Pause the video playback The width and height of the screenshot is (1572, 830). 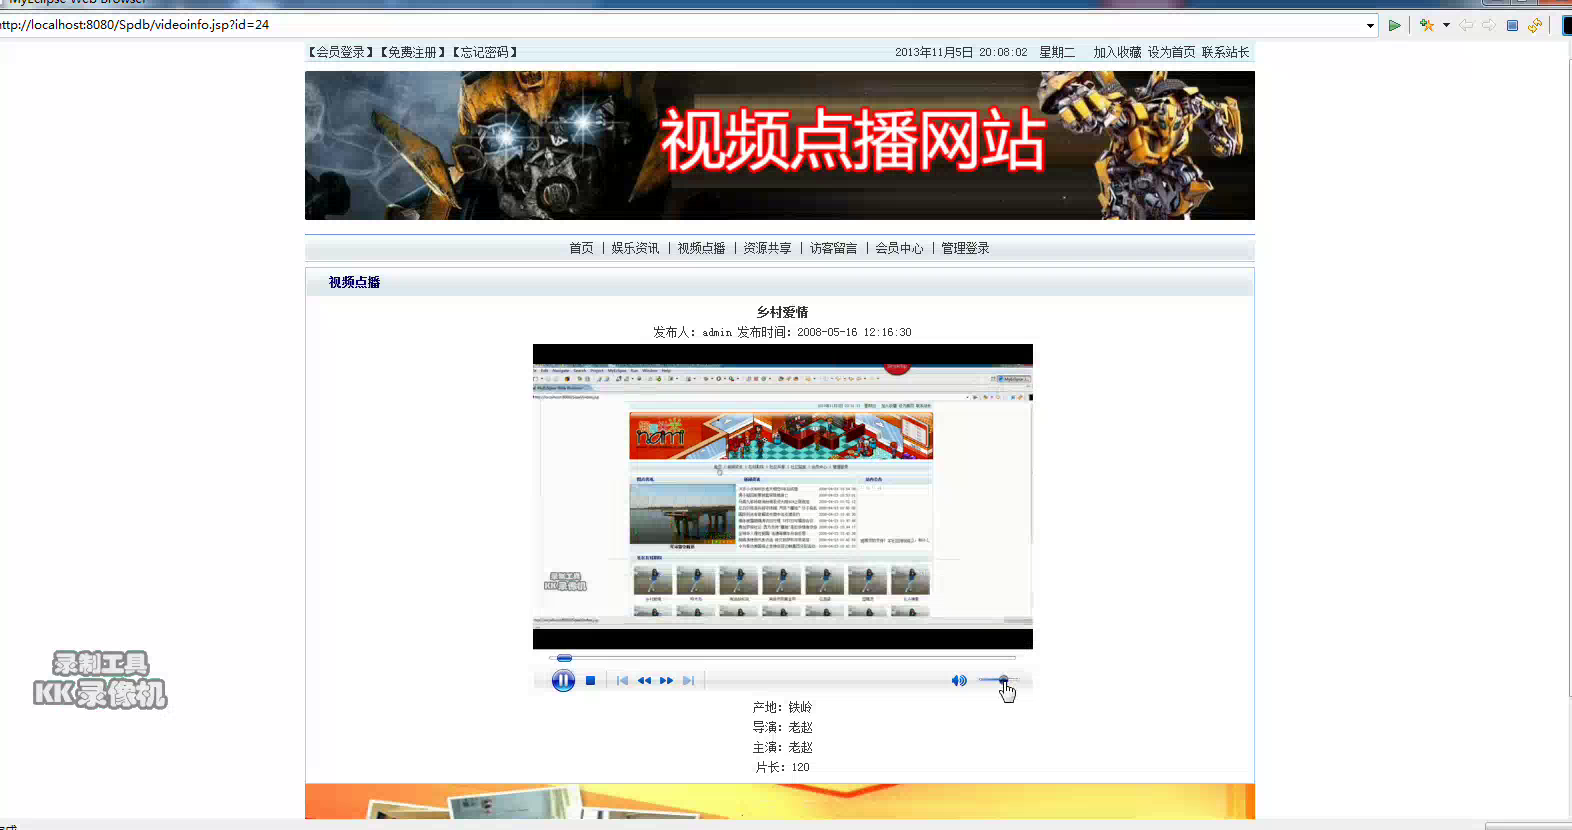pos(563,681)
